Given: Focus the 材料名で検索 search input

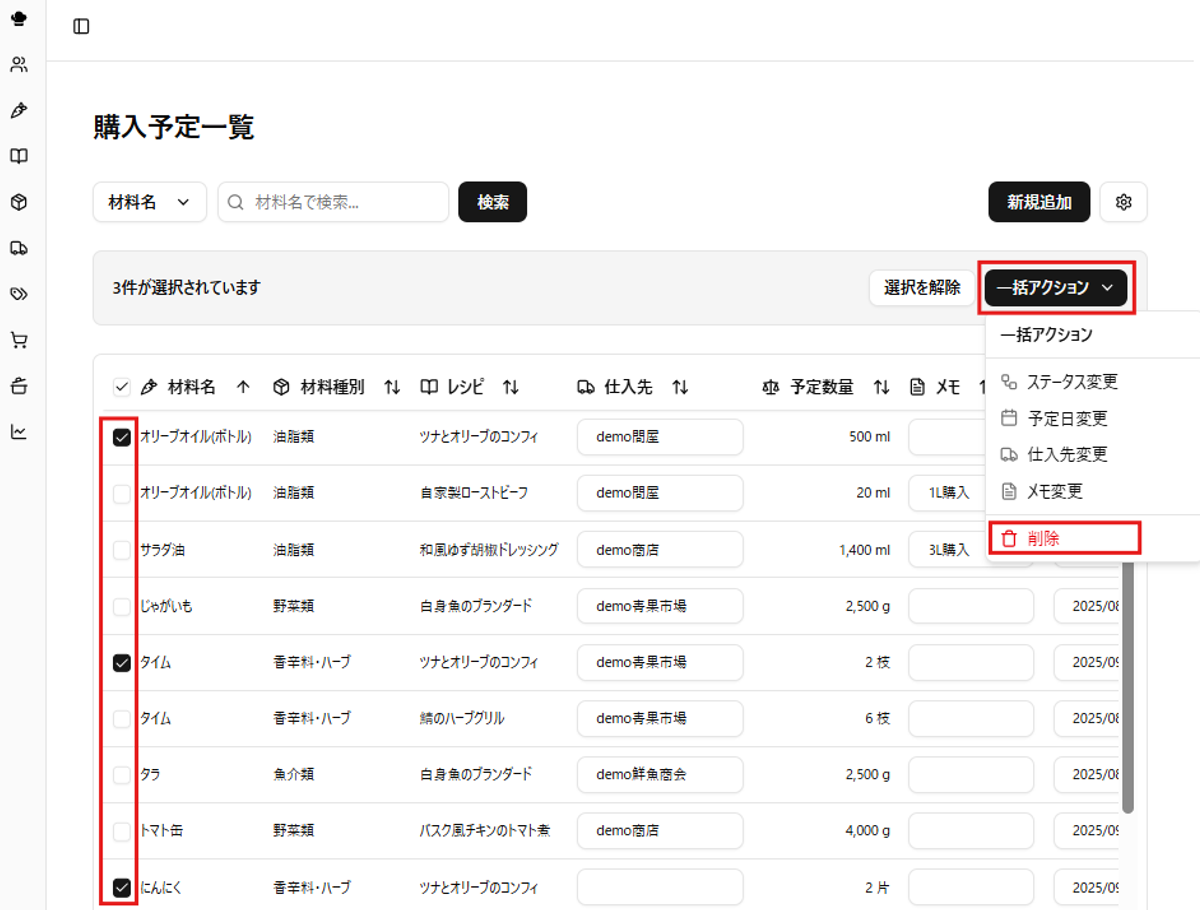Looking at the screenshot, I should click(x=333, y=202).
